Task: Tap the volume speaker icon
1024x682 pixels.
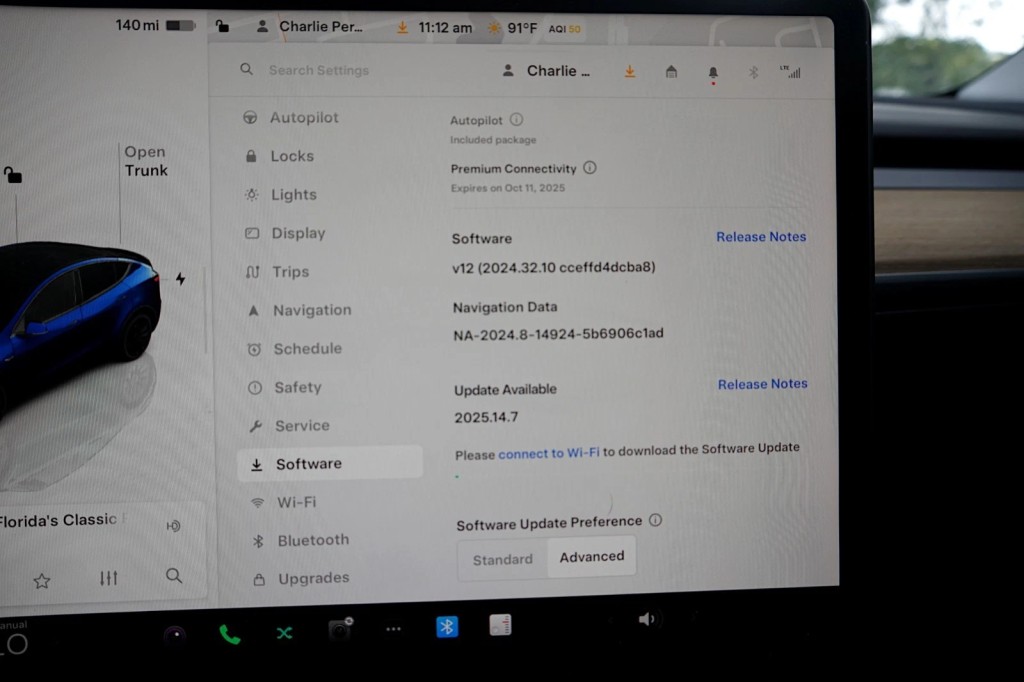Action: pos(646,619)
